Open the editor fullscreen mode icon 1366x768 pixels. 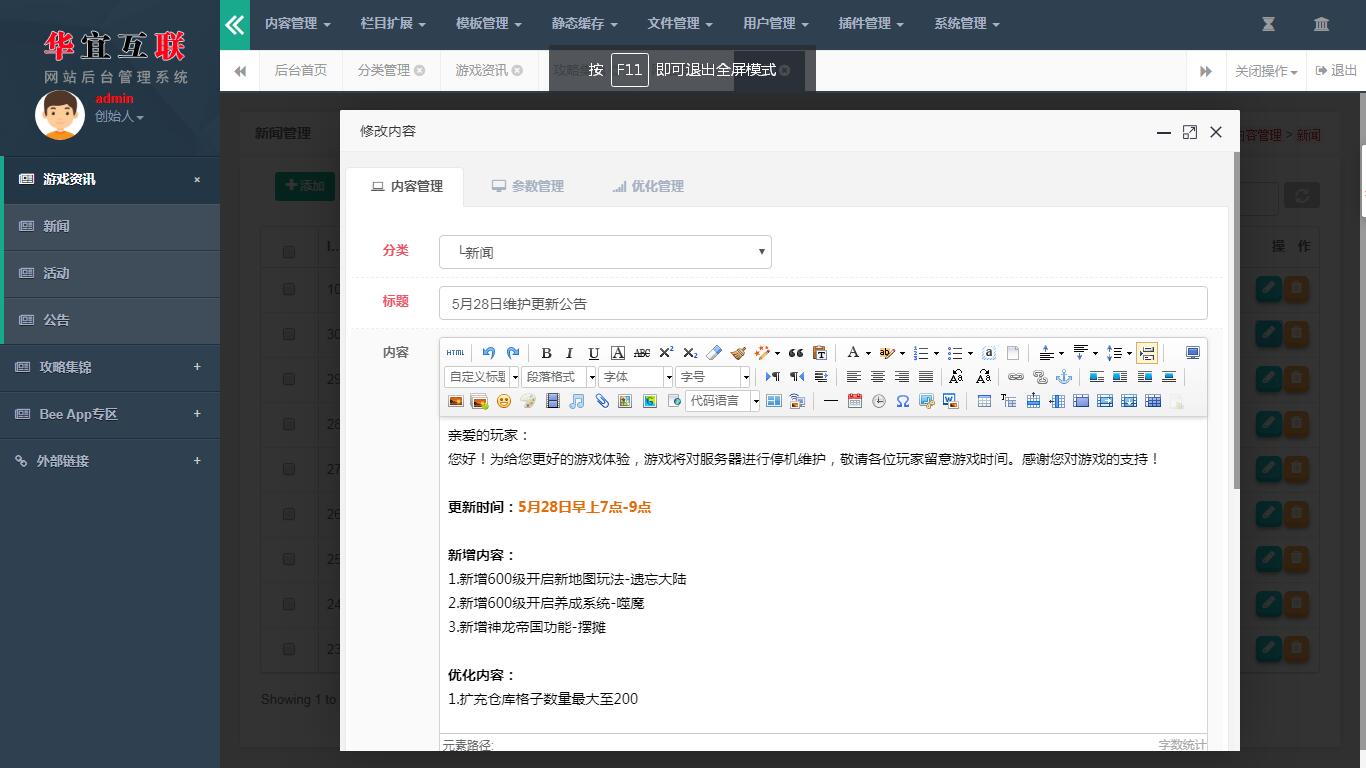1193,353
